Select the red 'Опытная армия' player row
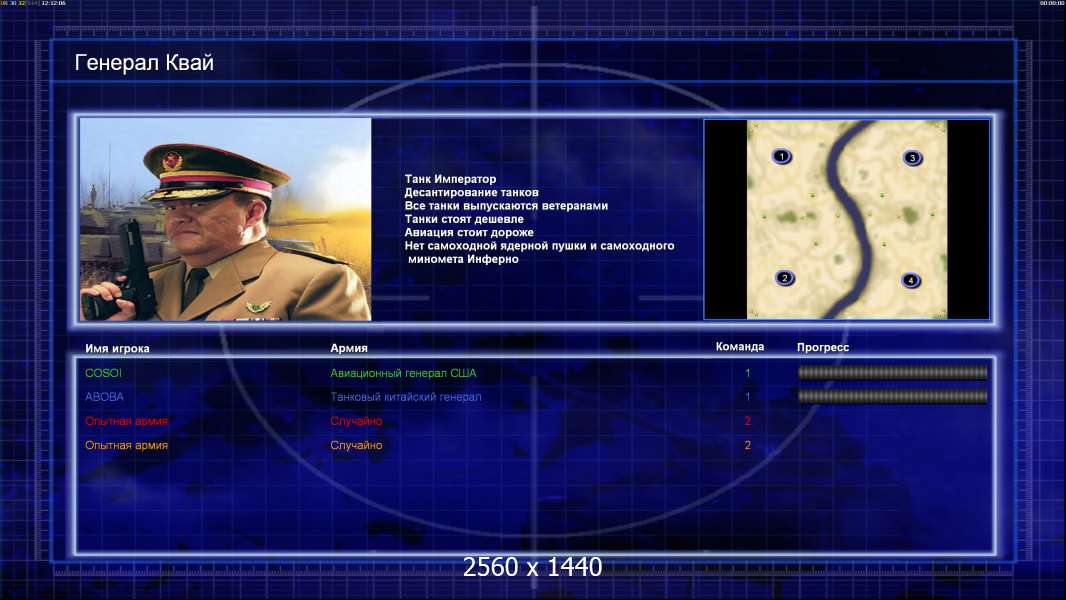Viewport: 1066px width, 600px height. tap(126, 421)
